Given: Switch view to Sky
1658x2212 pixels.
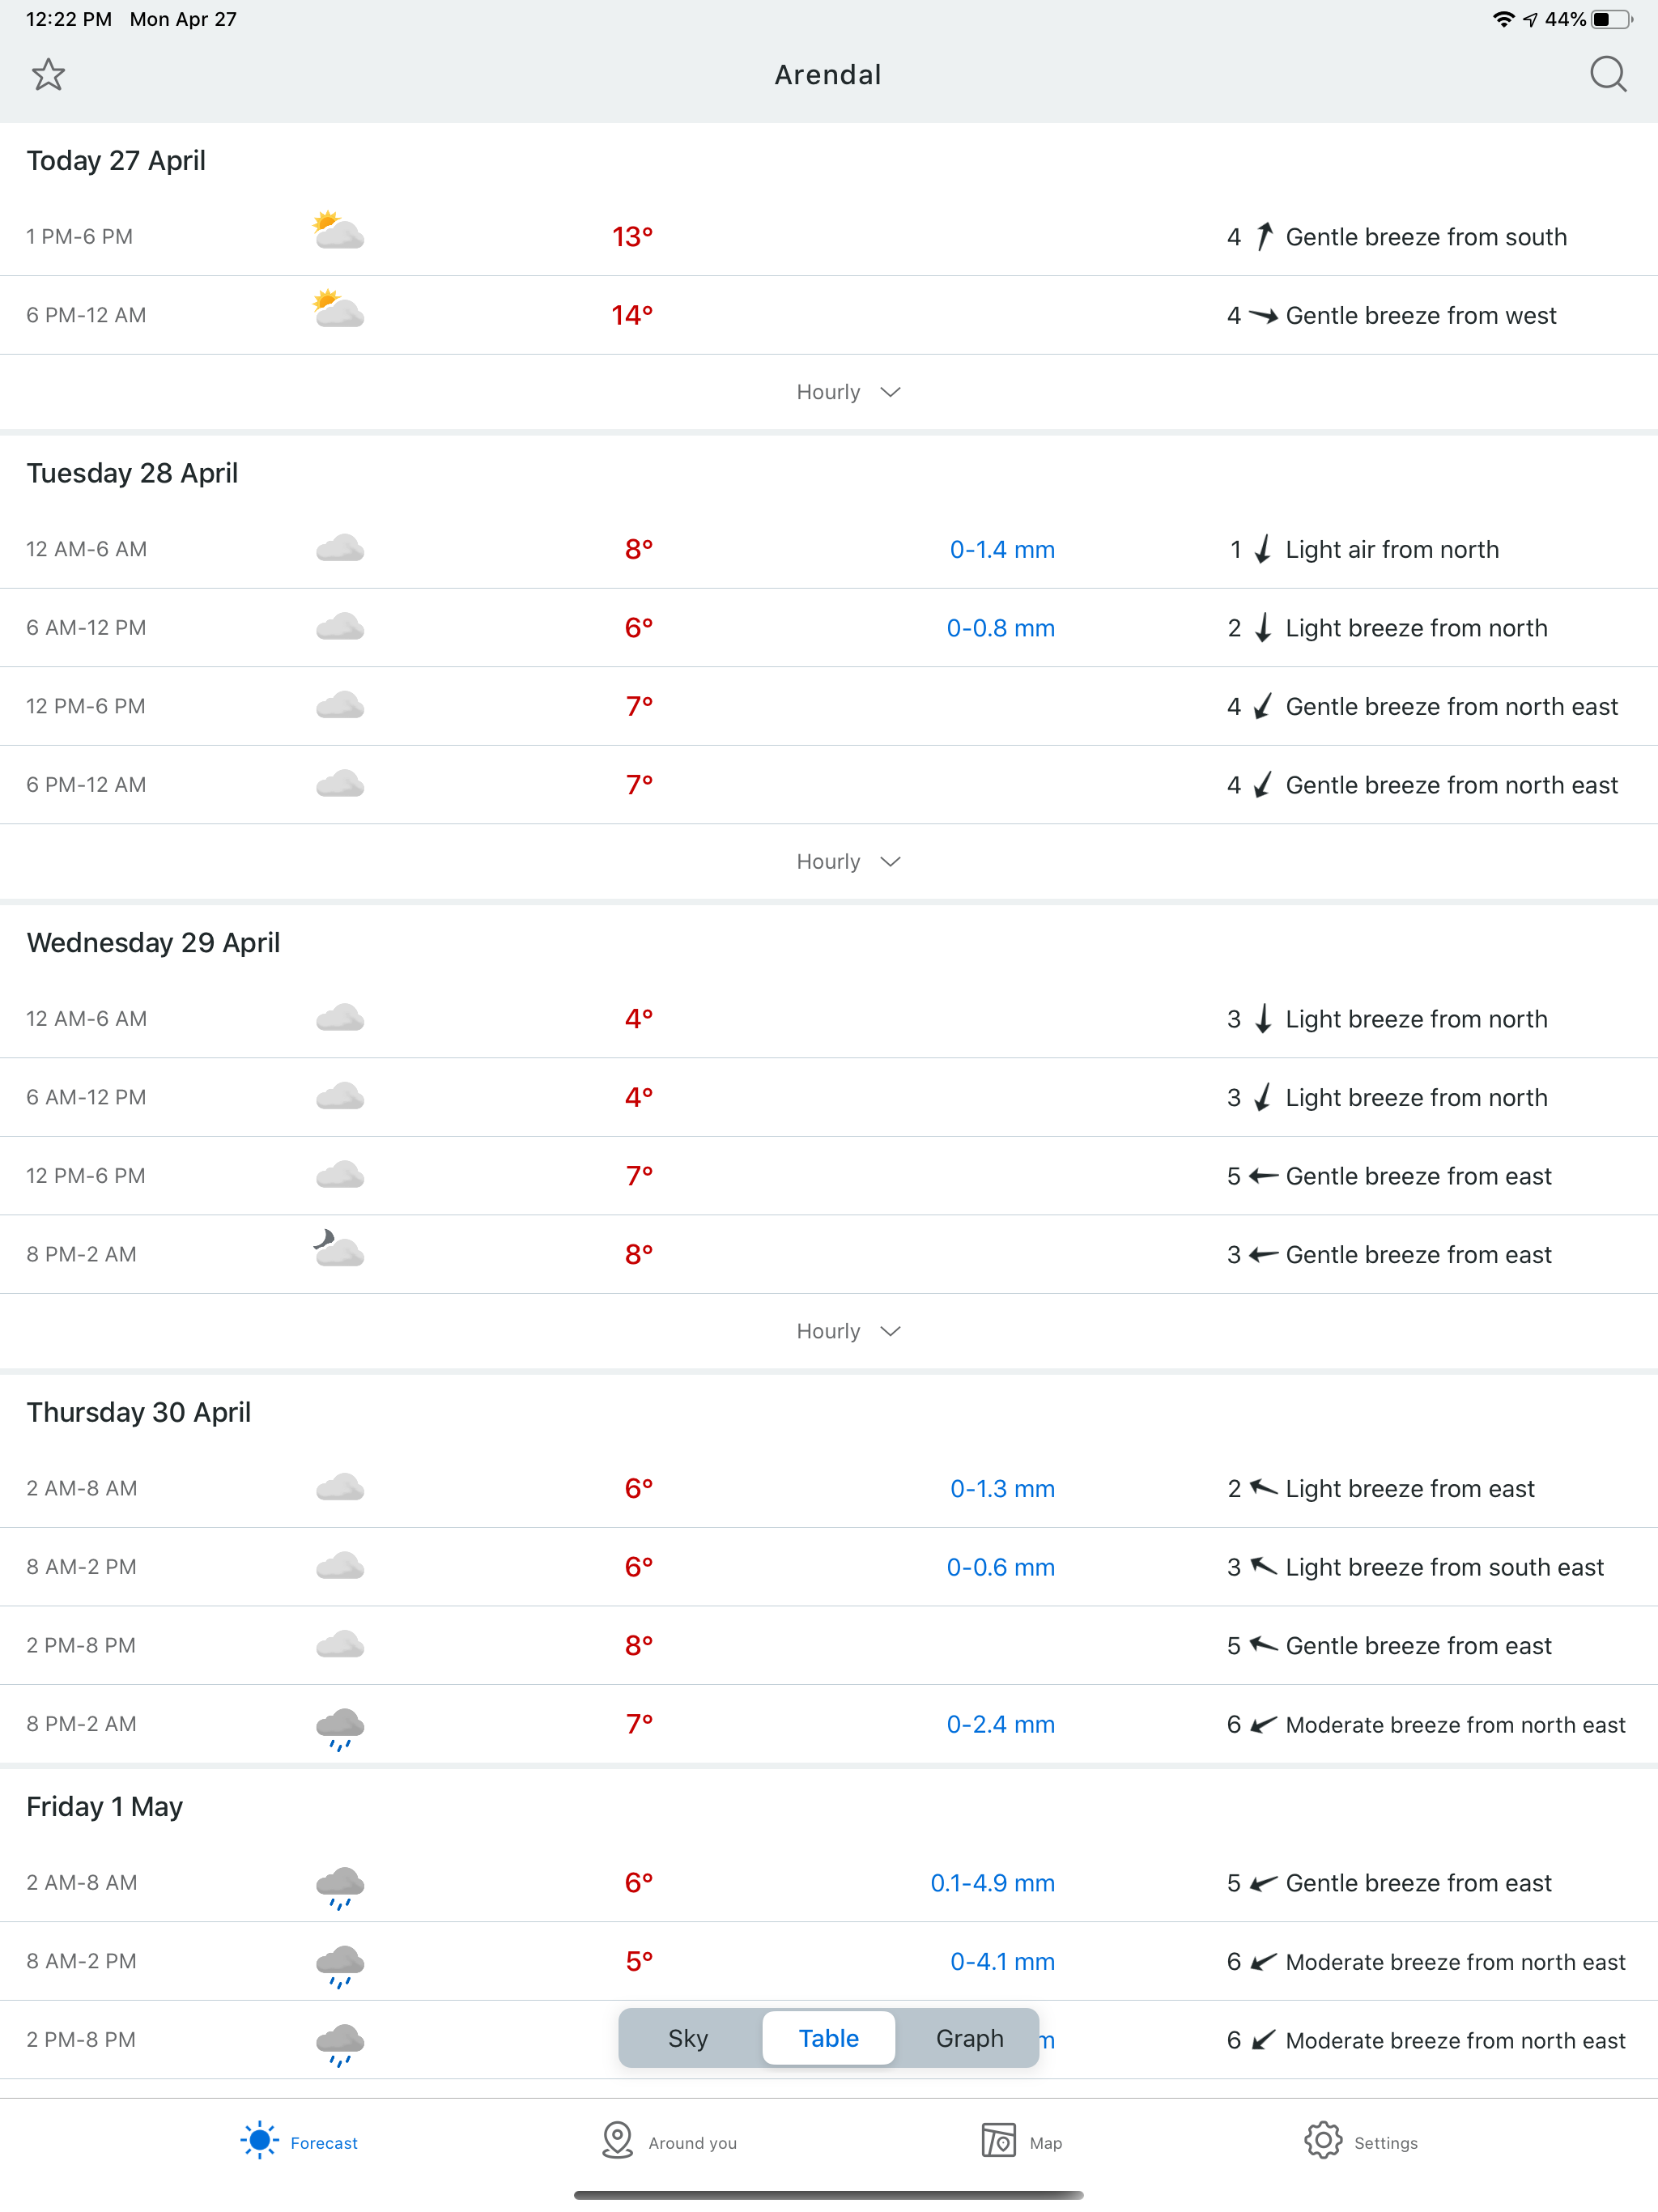Looking at the screenshot, I should click(x=689, y=2039).
